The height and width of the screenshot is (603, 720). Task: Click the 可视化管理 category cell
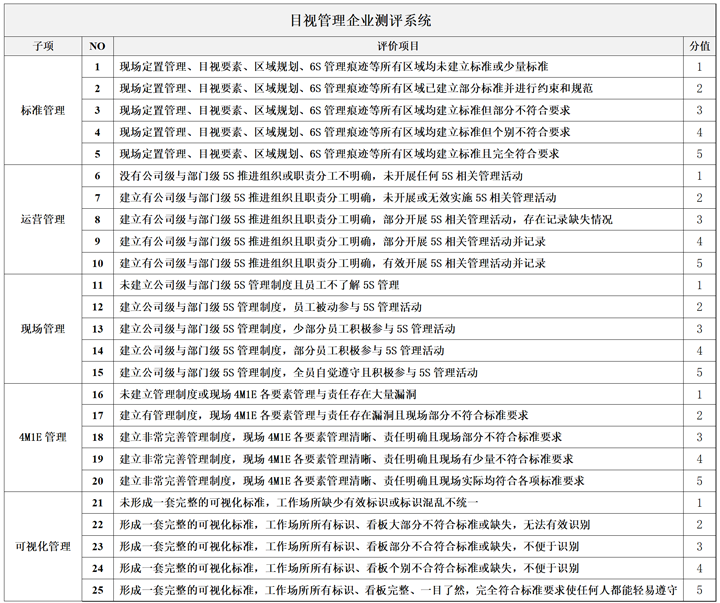(42, 546)
